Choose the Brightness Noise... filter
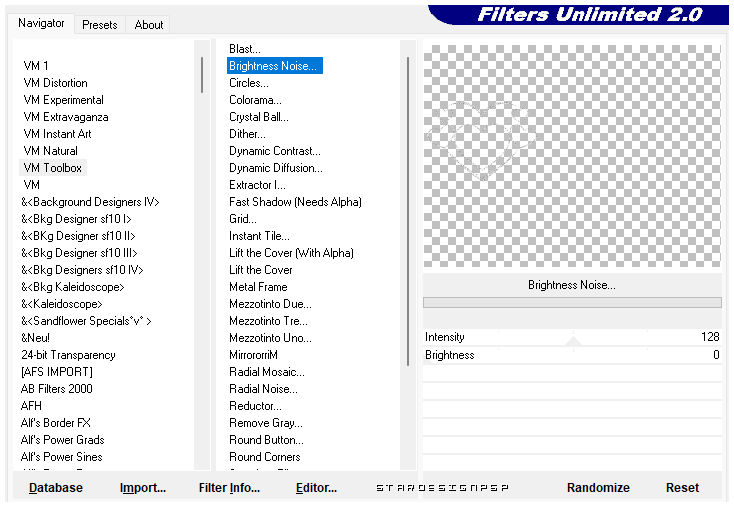This screenshot has width=734, height=507. click(x=275, y=66)
